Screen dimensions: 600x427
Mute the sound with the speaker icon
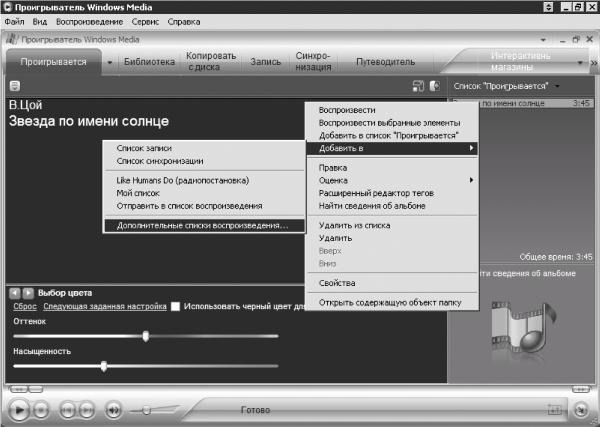click(x=114, y=409)
